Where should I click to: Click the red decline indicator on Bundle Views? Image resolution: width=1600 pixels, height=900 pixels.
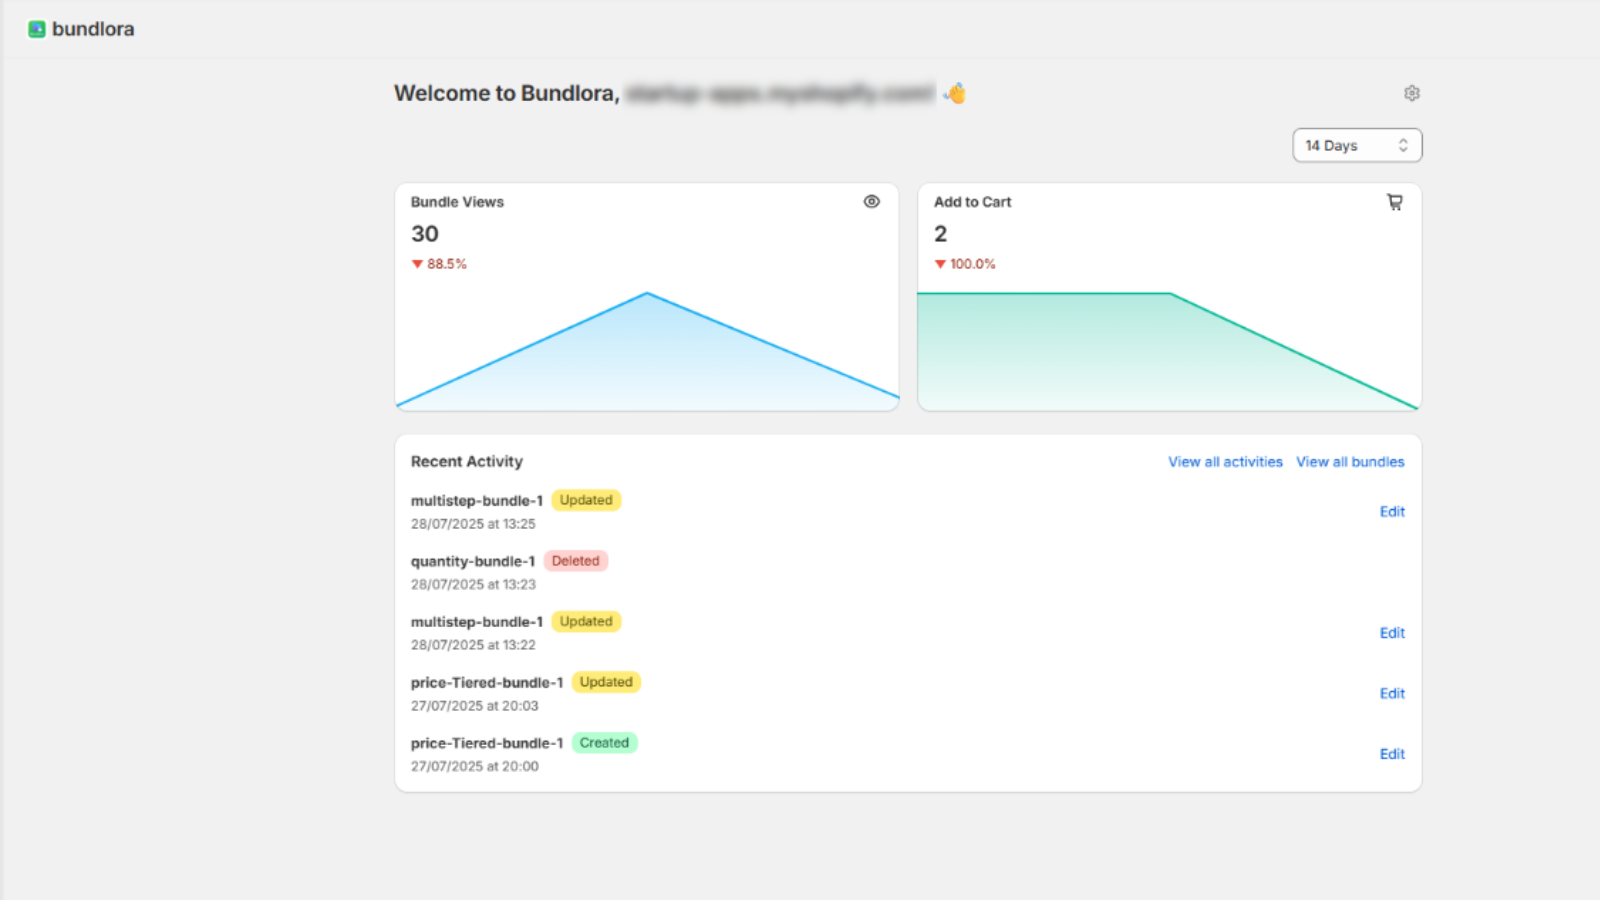[x=440, y=264]
